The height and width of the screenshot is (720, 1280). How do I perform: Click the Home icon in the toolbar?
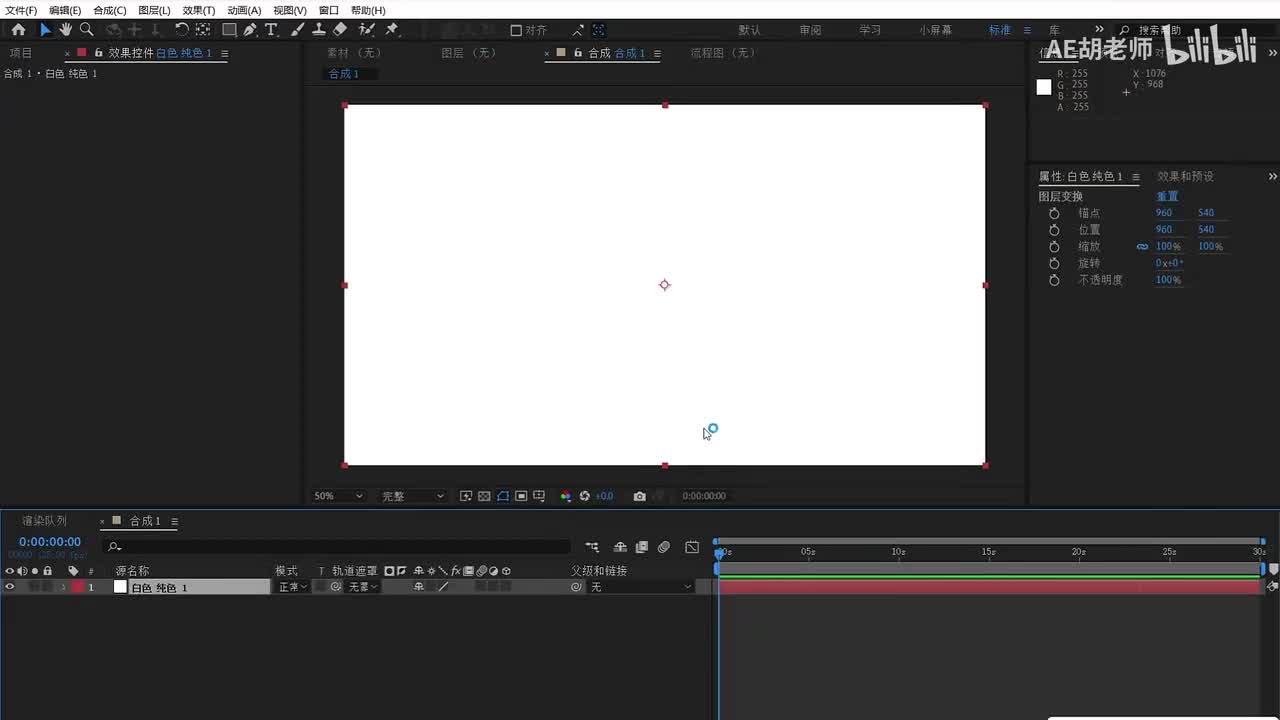pos(18,30)
